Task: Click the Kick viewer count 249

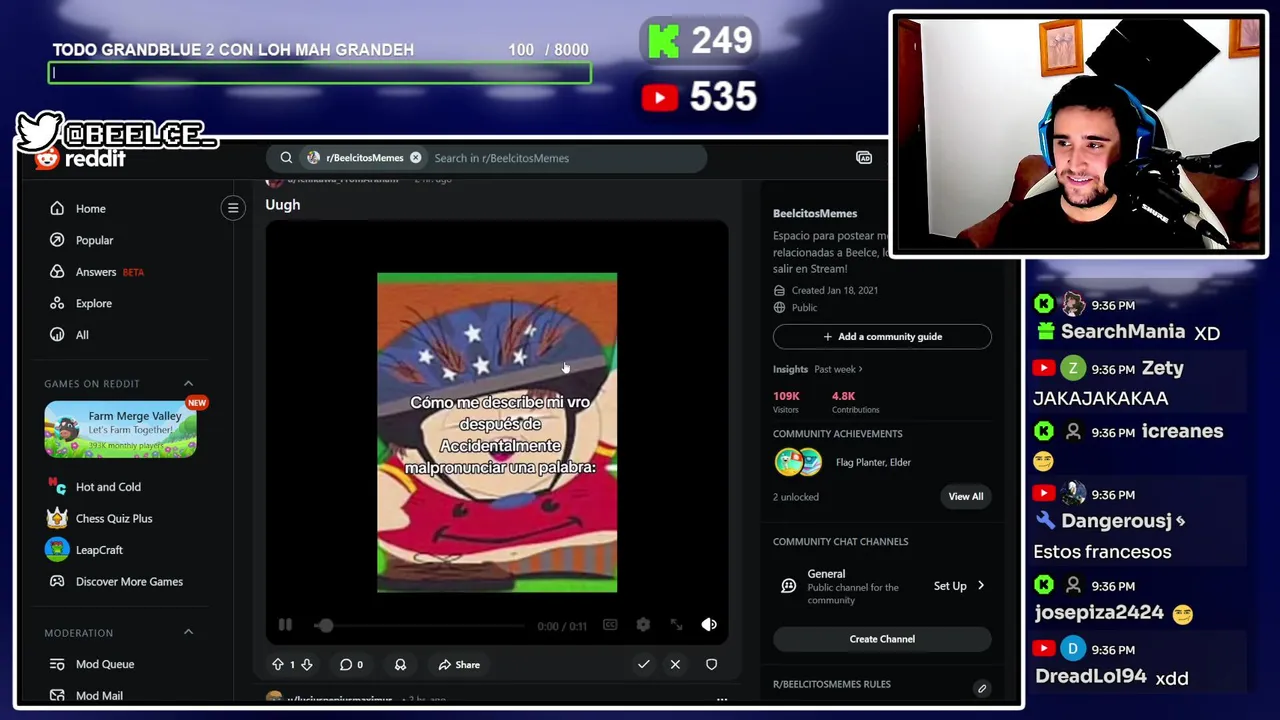Action: pos(699,41)
